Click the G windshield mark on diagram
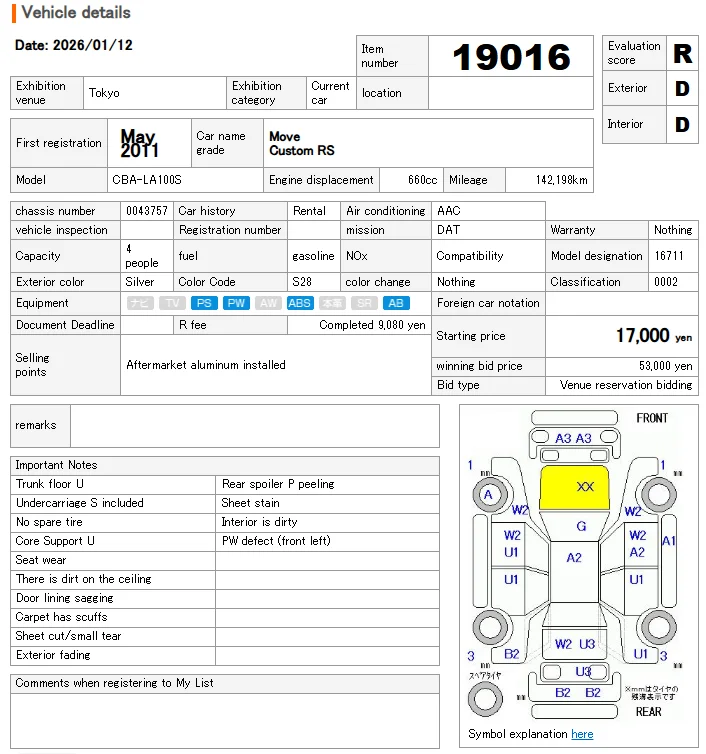 pos(581,526)
